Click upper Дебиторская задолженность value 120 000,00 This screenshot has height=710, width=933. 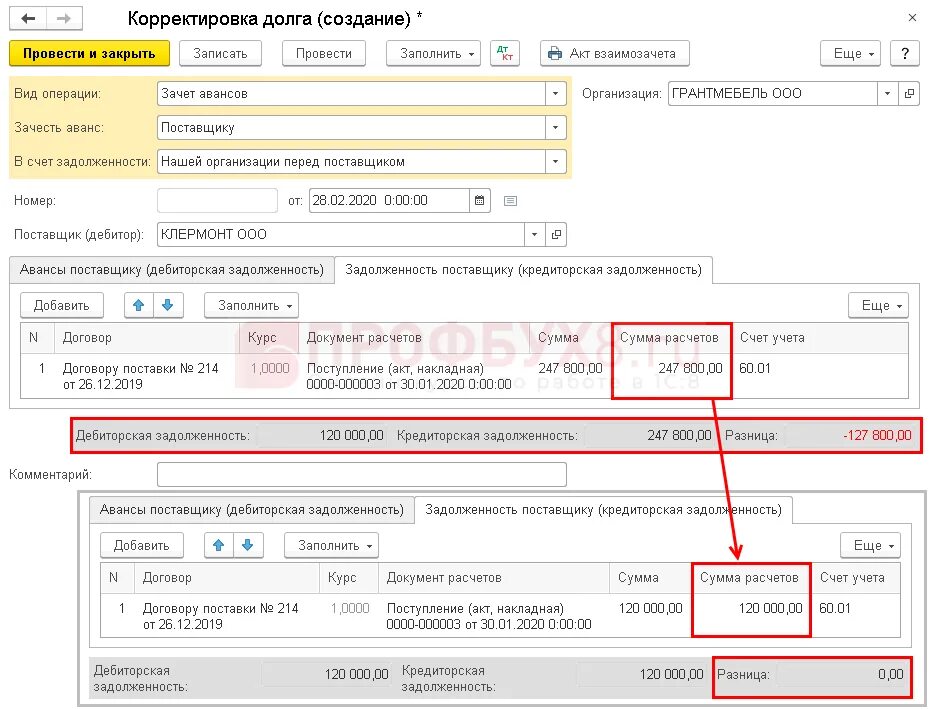352,435
